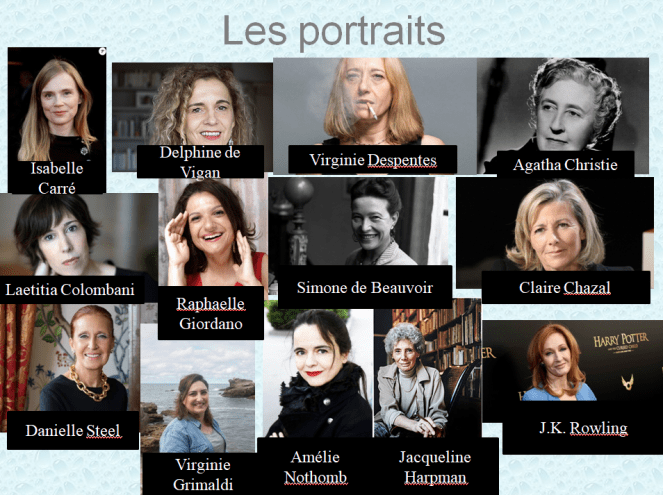Click the Raphaelle Giordano text box

pos(211,313)
